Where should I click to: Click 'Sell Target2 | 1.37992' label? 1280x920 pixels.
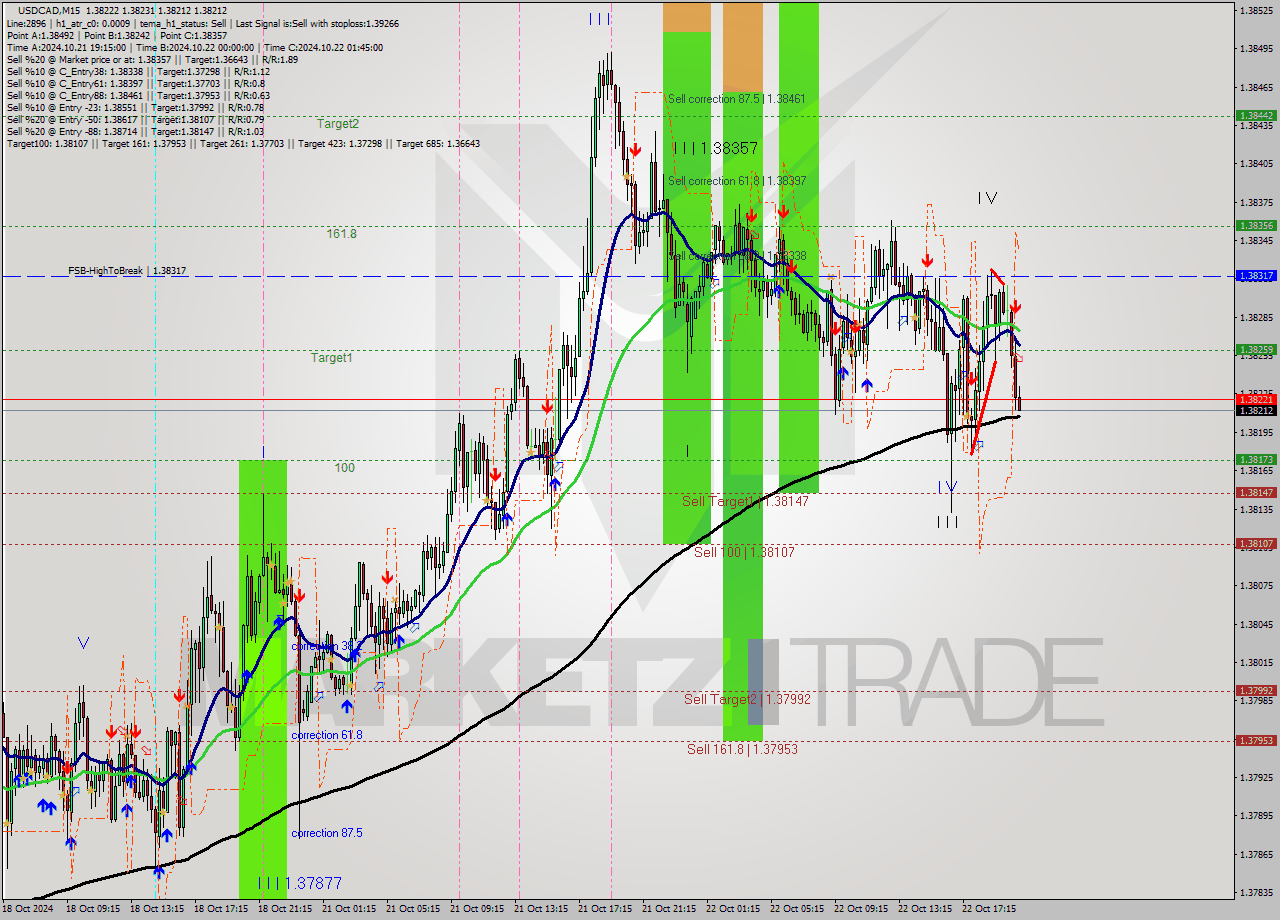click(x=747, y=699)
